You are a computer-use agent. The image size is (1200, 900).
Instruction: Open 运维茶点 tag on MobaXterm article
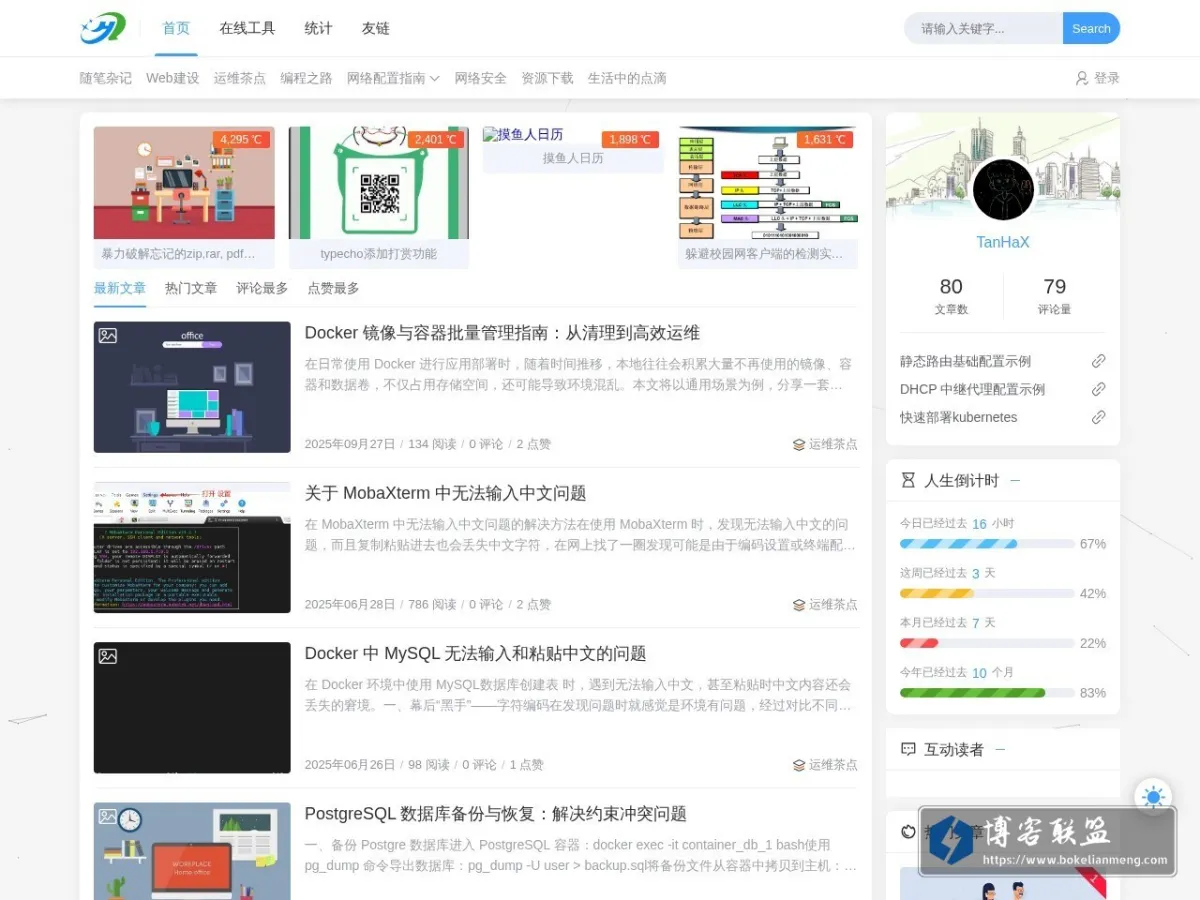coord(833,605)
